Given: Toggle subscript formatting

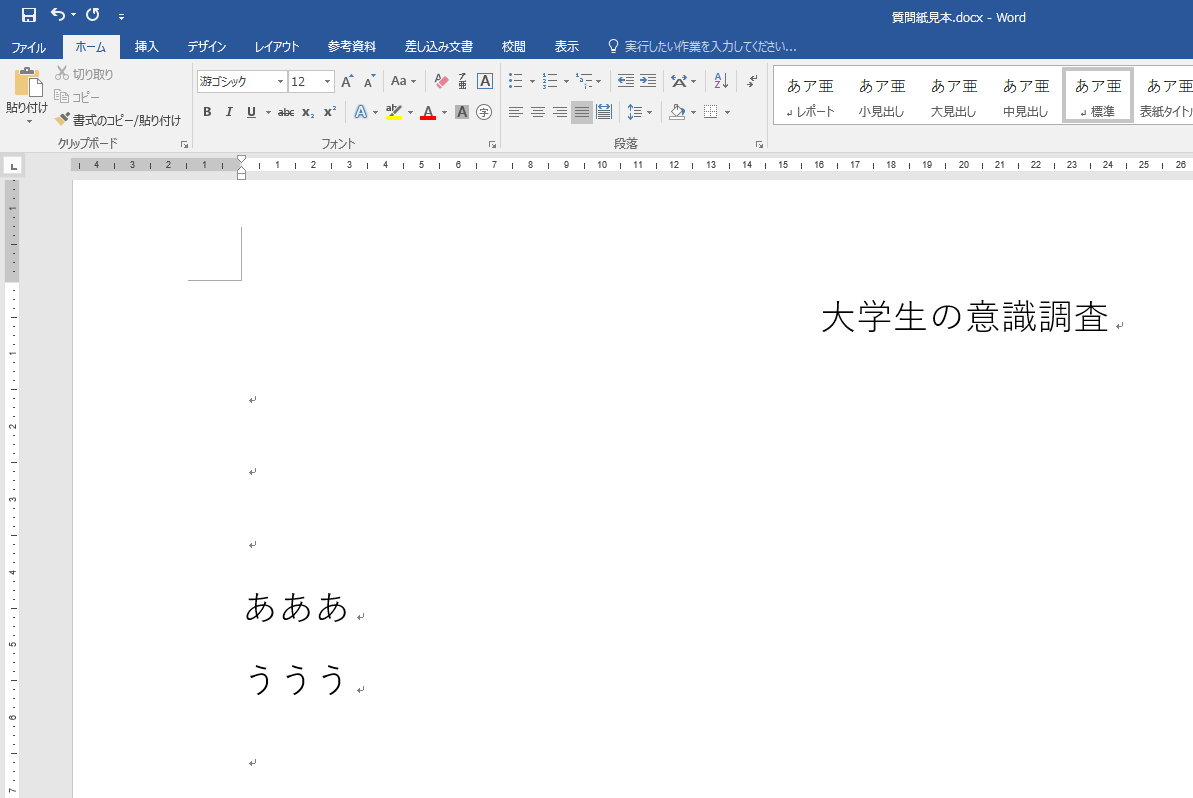Looking at the screenshot, I should 307,113.
